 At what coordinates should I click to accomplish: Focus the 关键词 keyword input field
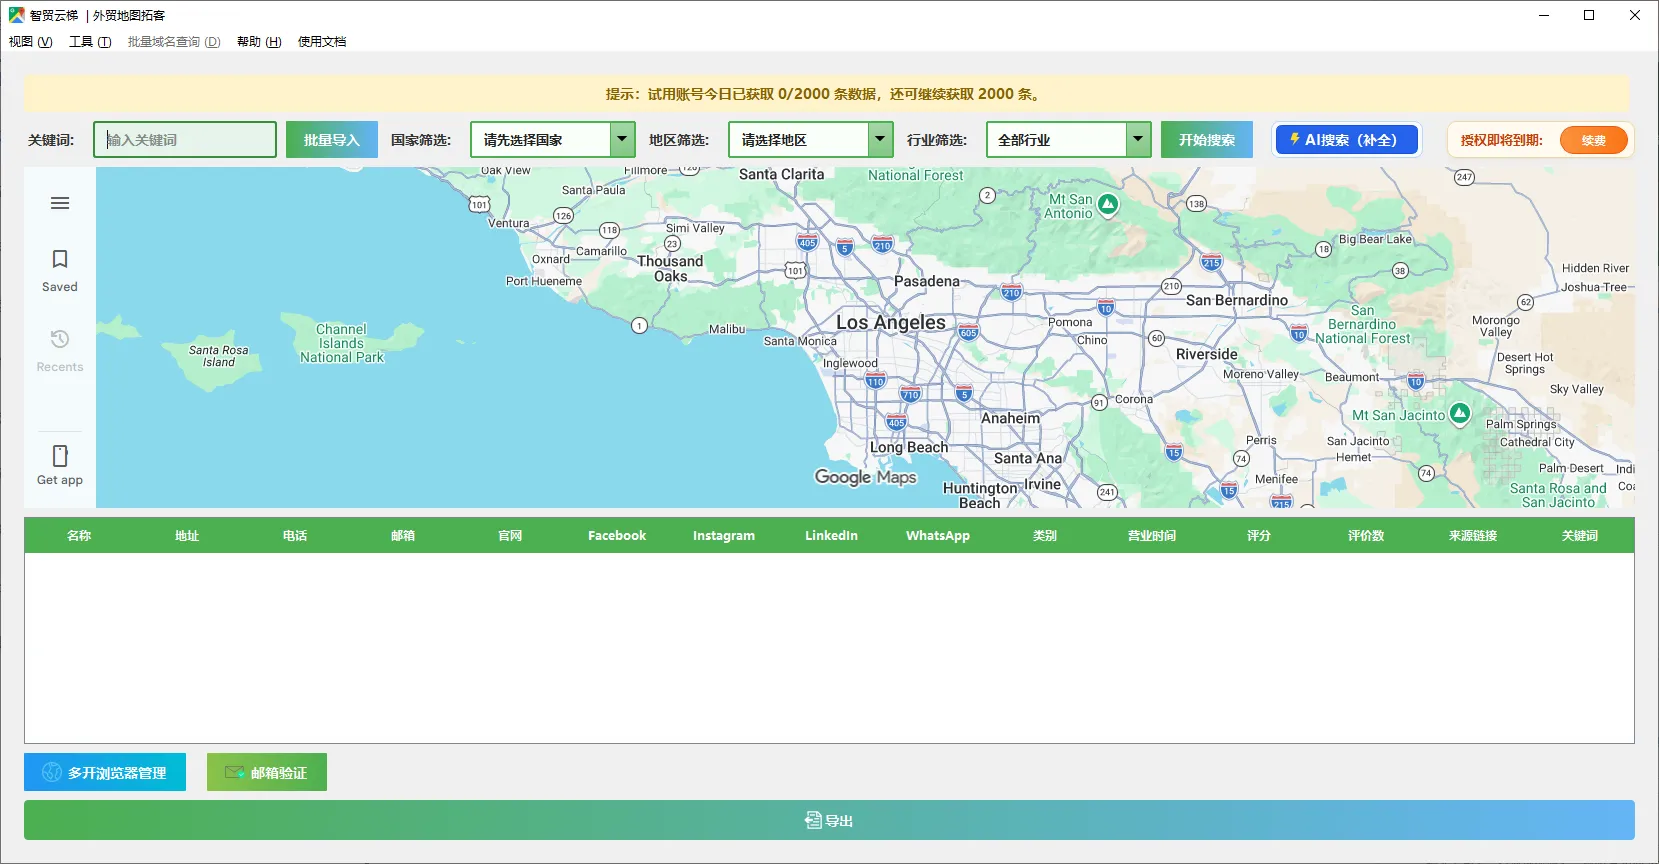(x=185, y=139)
